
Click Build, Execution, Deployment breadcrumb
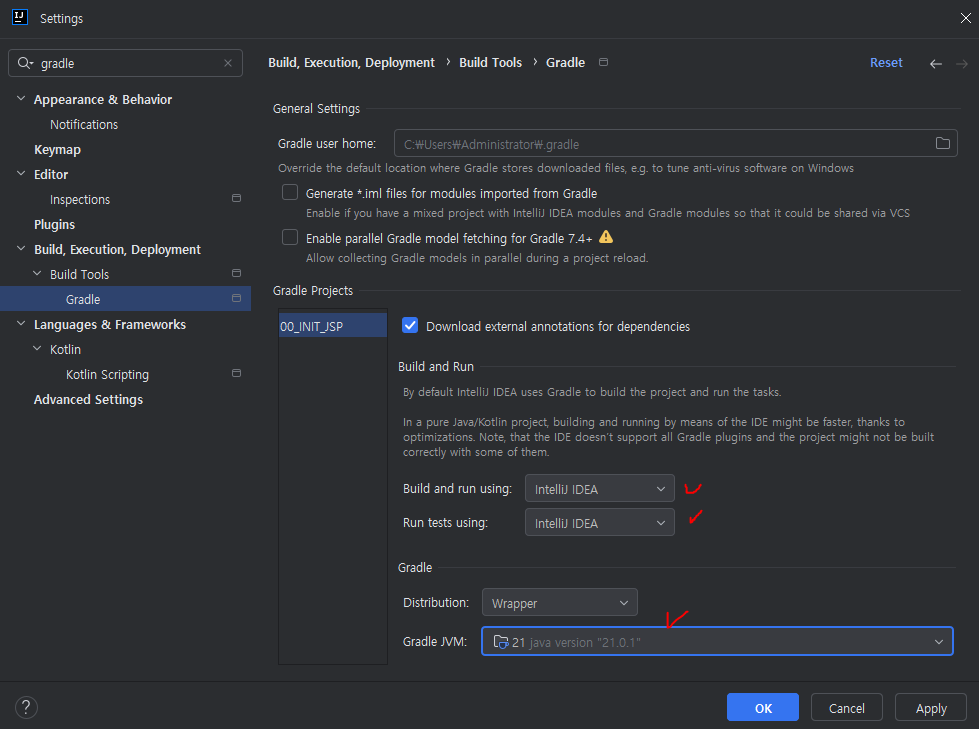click(352, 62)
